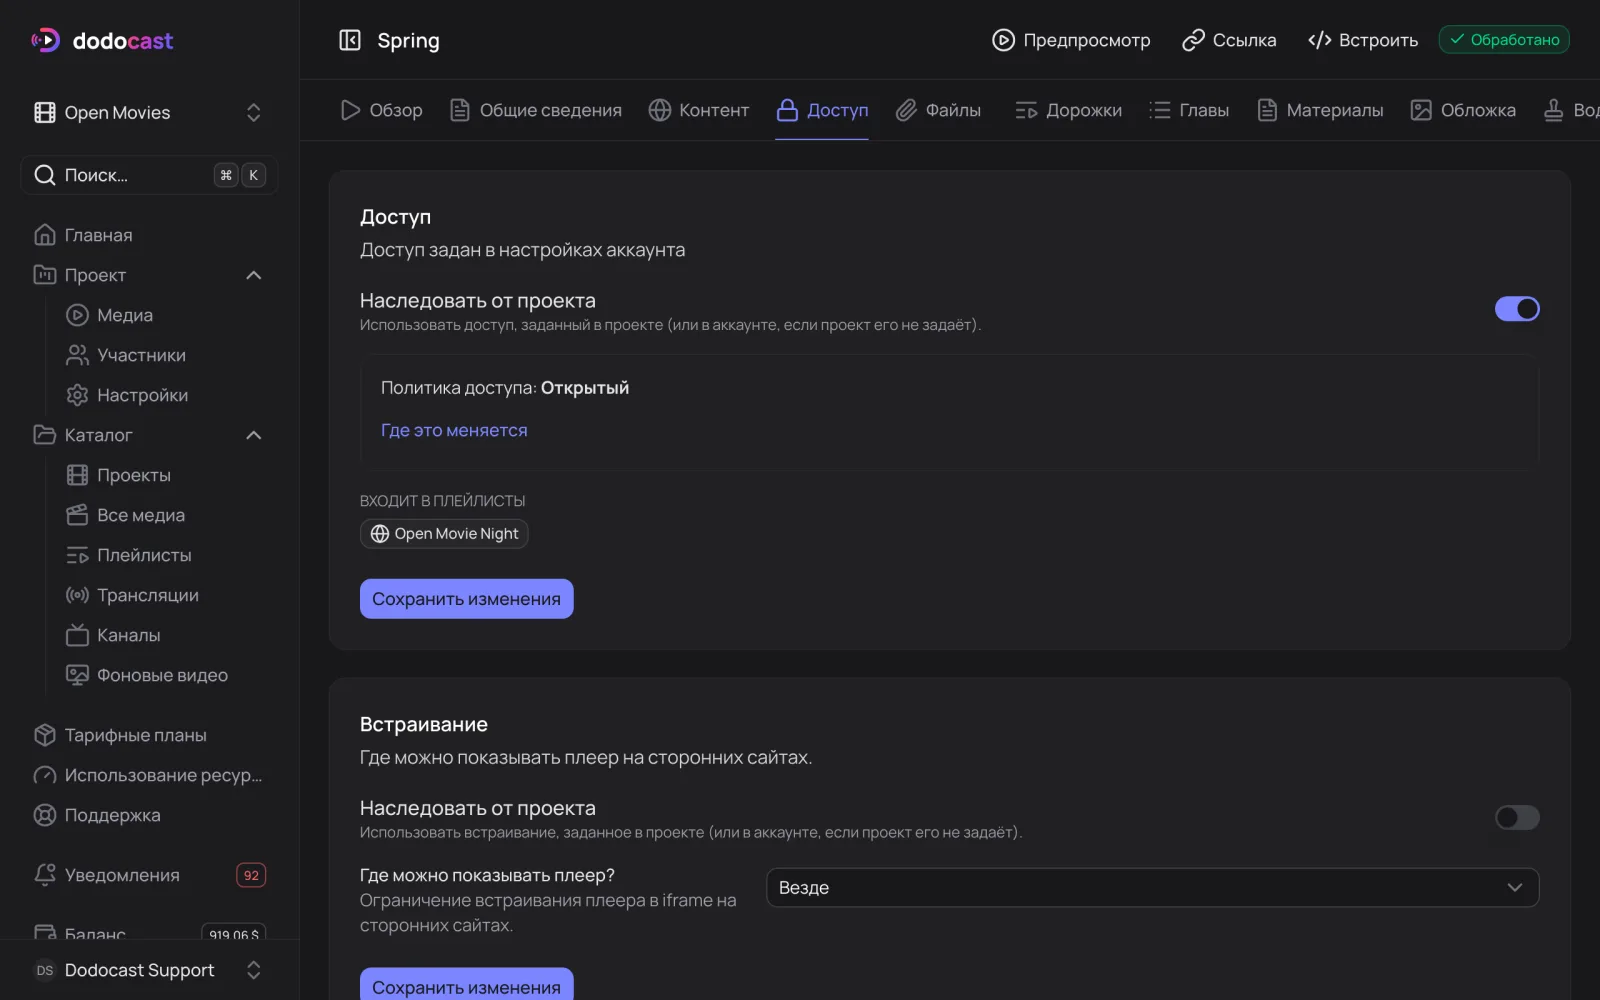This screenshot has width=1600, height=1000.
Task: Collapse the Каталог sidebar group
Action: coord(254,435)
